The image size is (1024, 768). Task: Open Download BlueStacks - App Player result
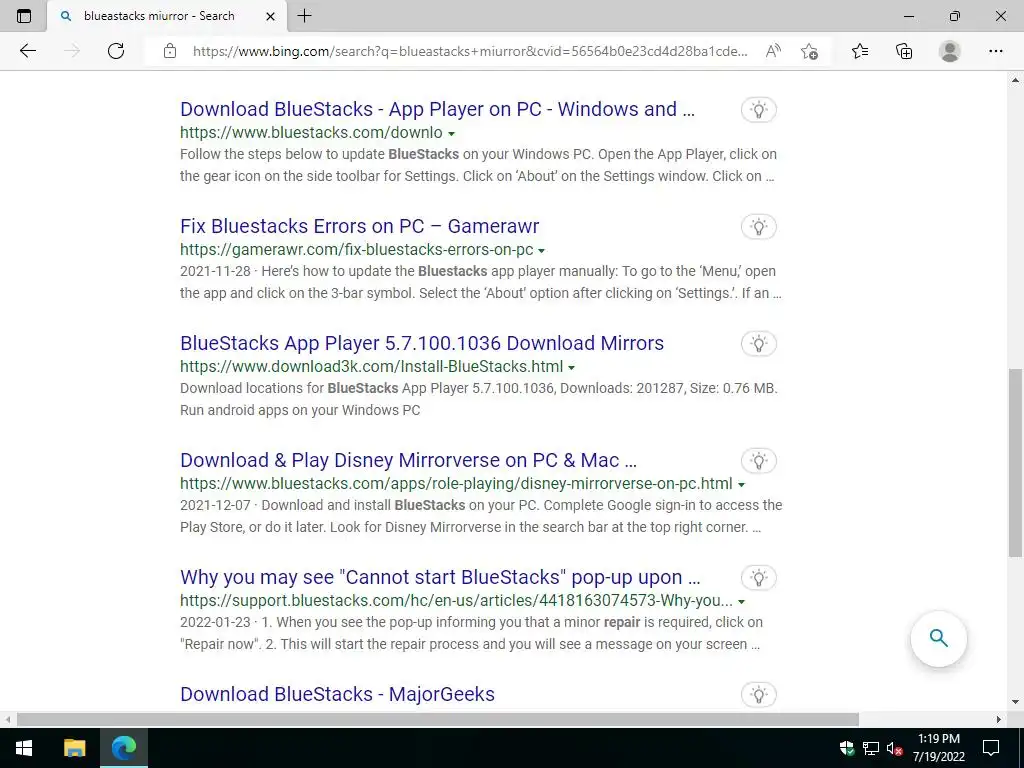click(437, 109)
